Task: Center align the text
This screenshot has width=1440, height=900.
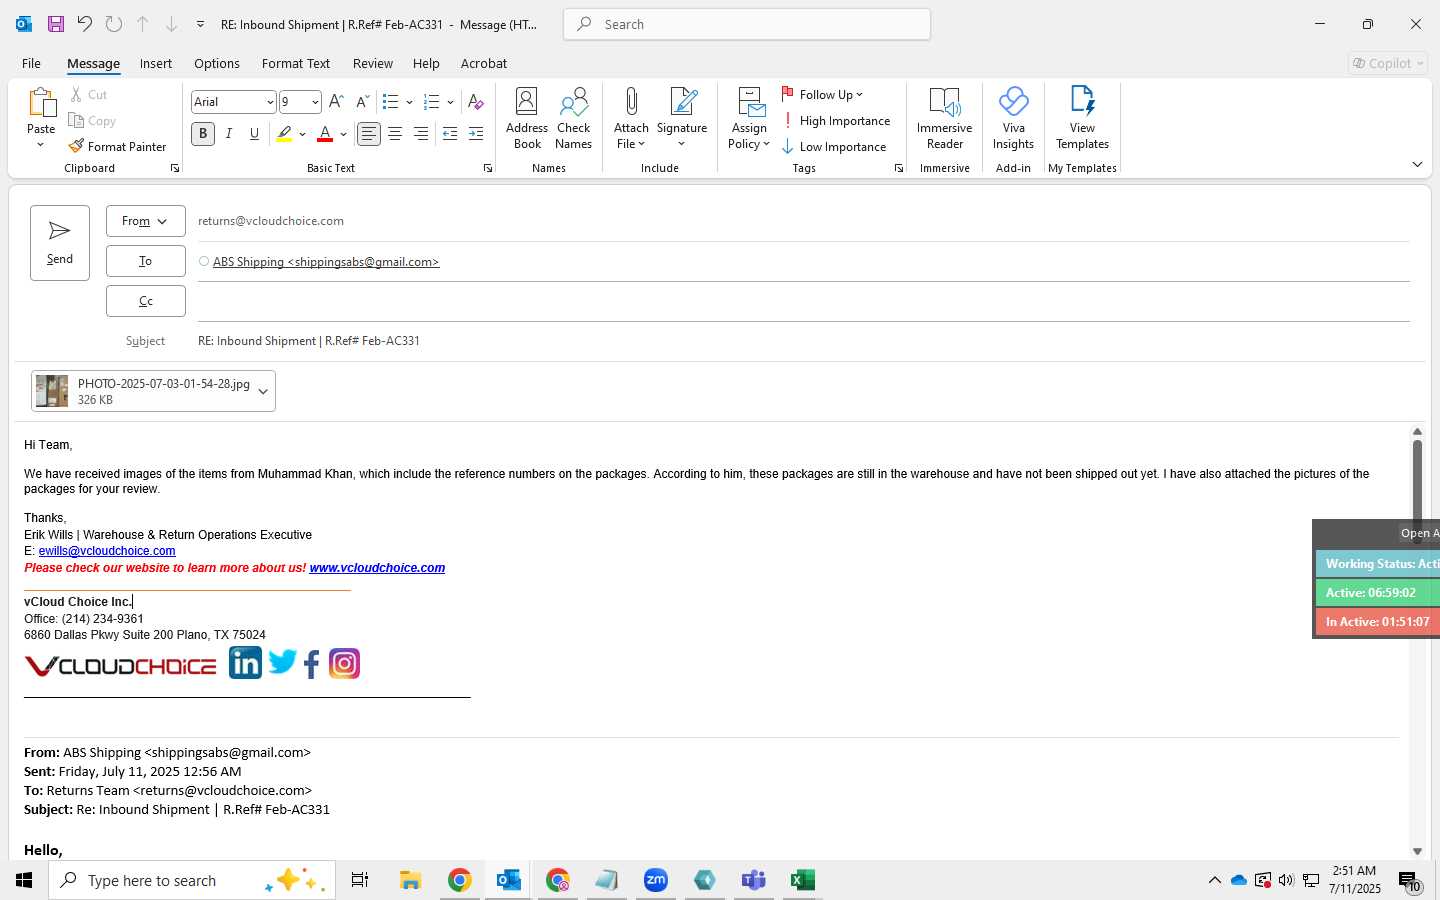Action: [395, 134]
